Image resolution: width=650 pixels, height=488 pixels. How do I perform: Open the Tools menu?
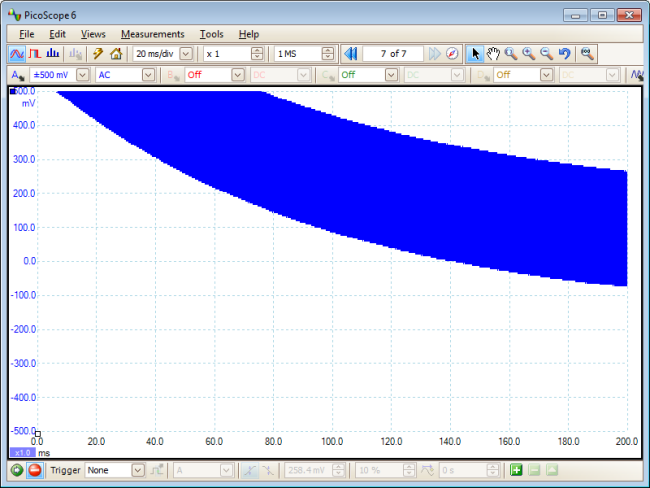(x=211, y=34)
